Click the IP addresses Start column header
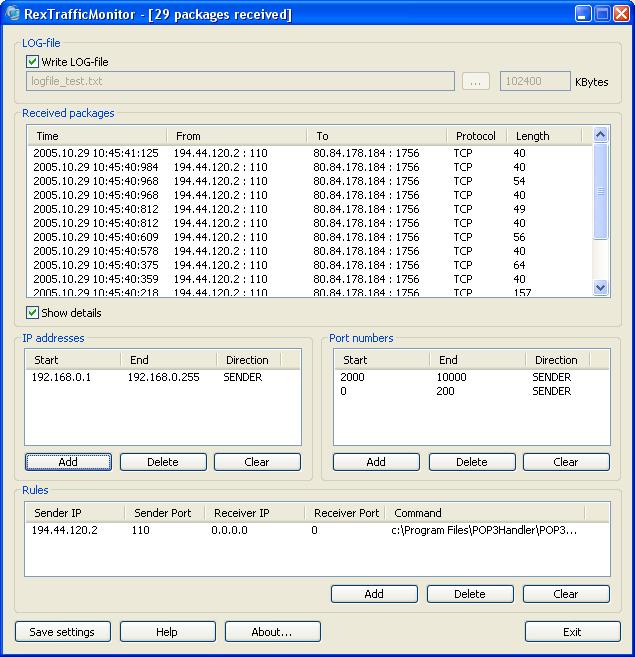The image size is (635, 657). click(x=73, y=360)
